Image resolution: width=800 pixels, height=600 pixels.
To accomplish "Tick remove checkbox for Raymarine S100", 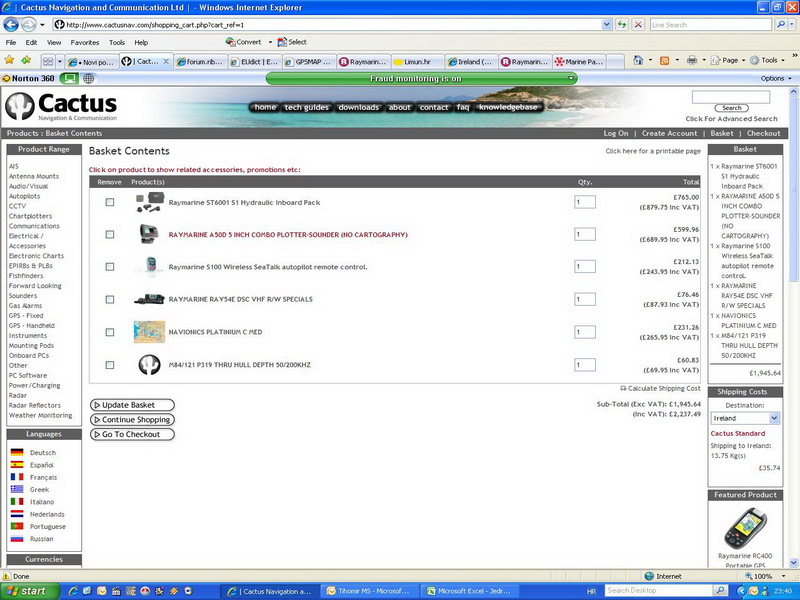I will (110, 267).
